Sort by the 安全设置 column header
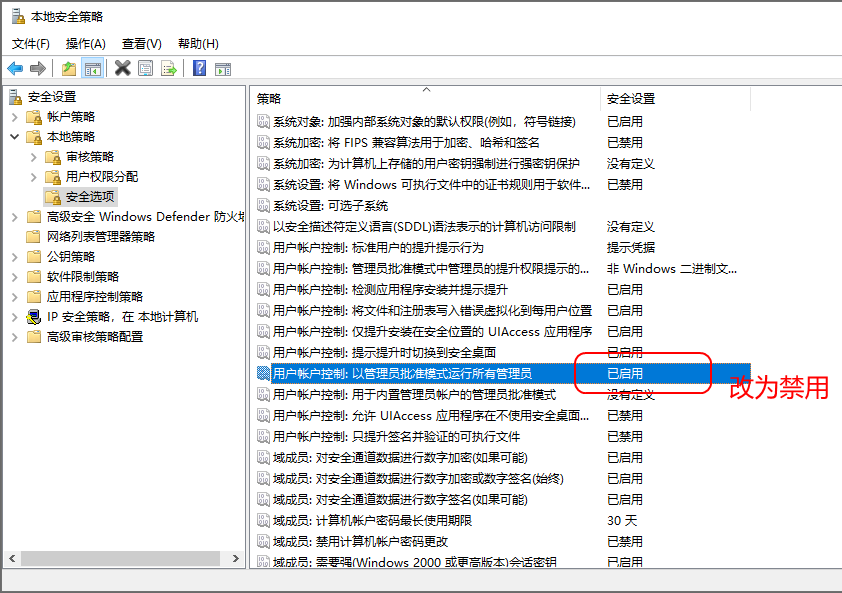Screen dimensions: 842x593 pos(675,98)
